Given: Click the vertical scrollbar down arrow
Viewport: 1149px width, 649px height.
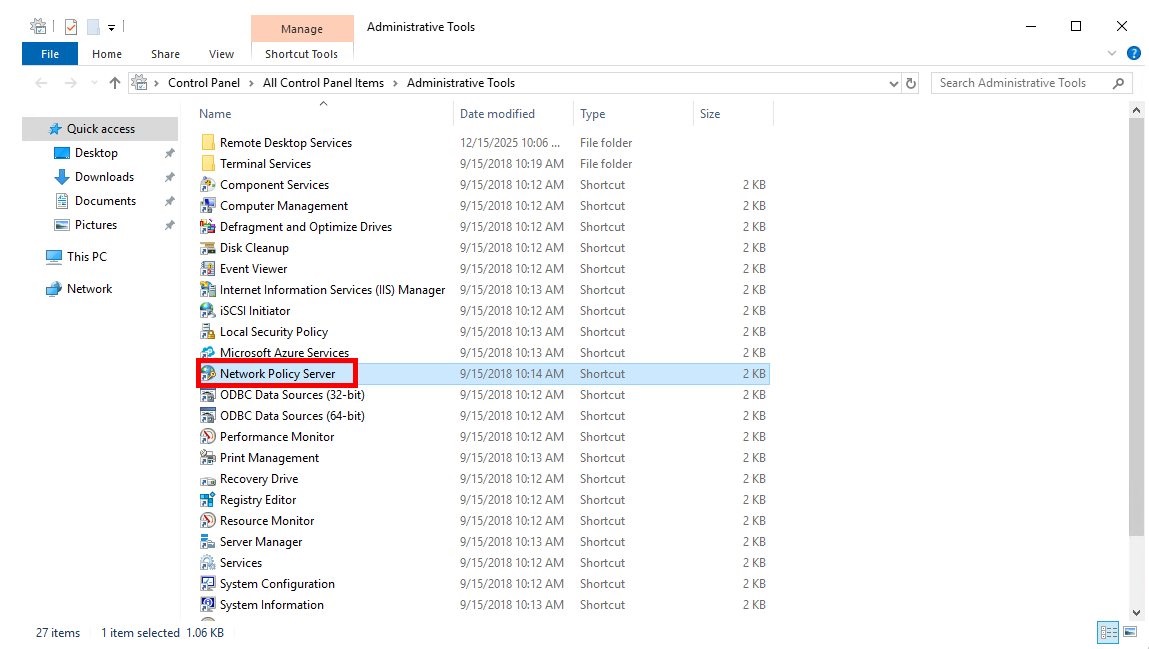Looking at the screenshot, I should point(1135,612).
